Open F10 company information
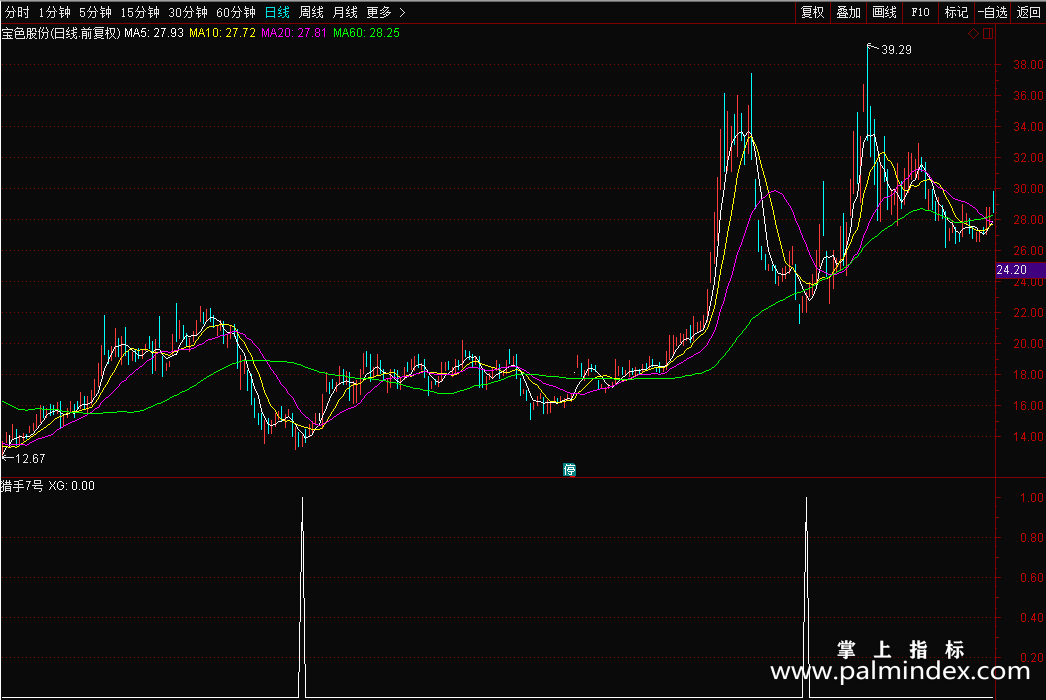1046x700 pixels. (x=921, y=12)
